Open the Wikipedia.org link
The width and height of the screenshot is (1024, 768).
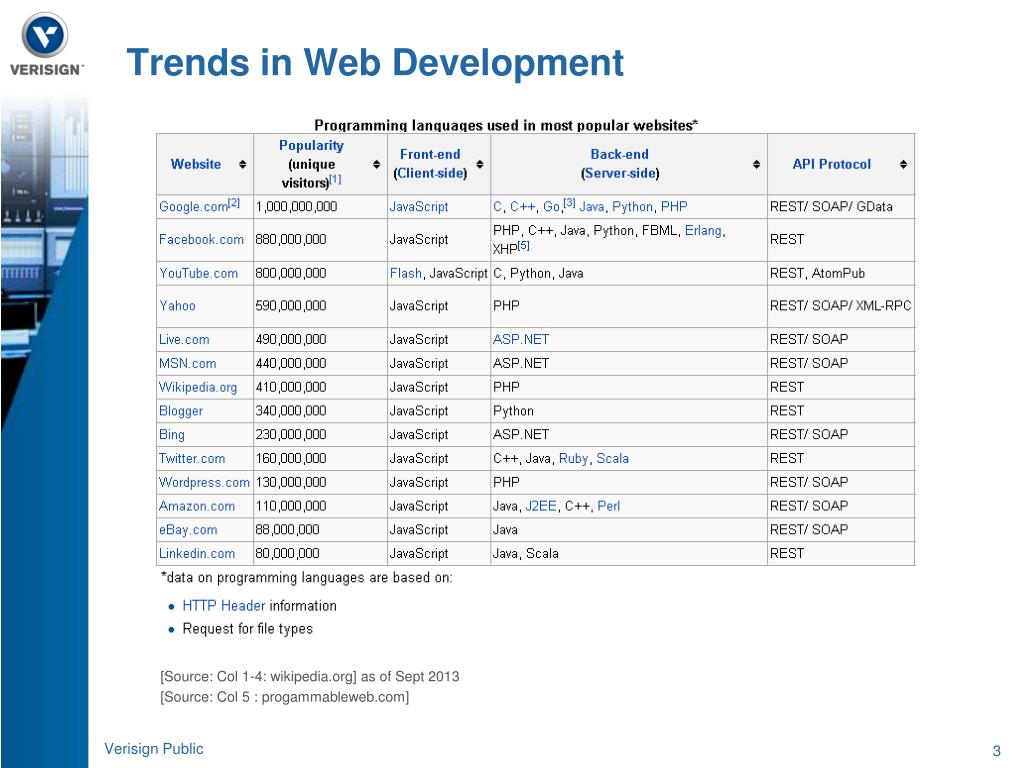coord(198,387)
